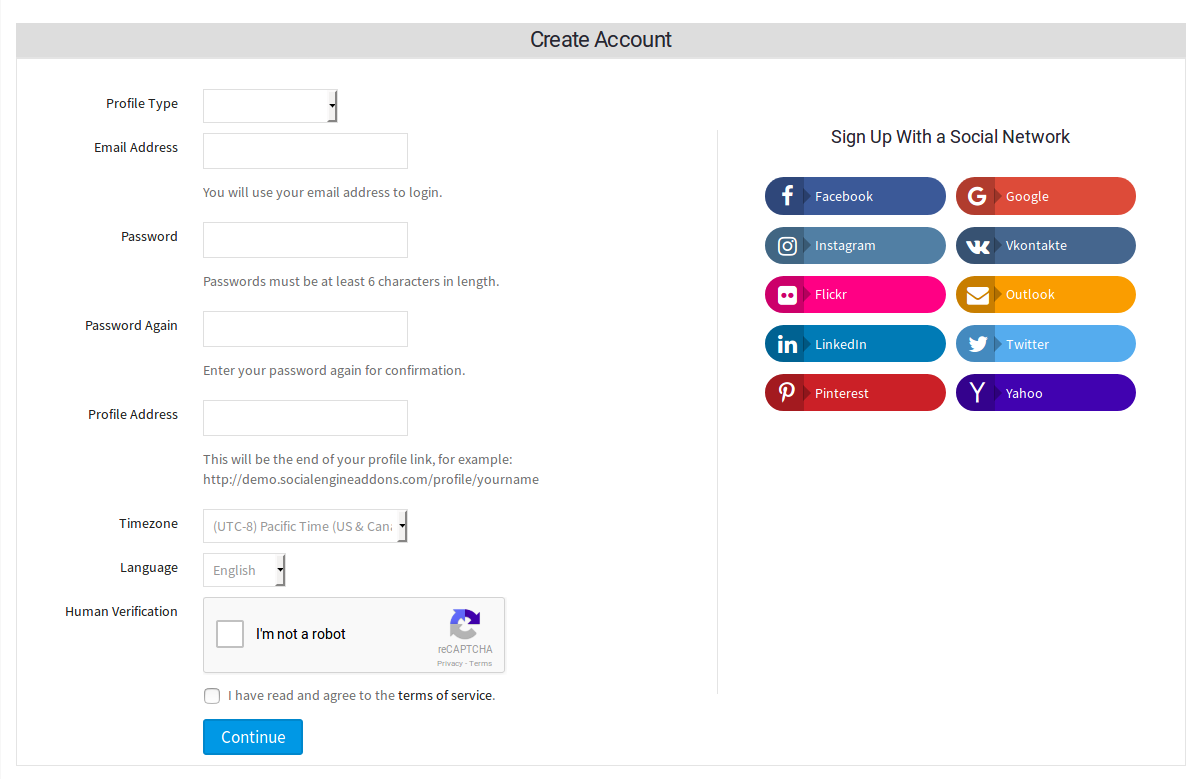The height and width of the screenshot is (779, 1201).
Task: Focus the Email Address input field
Action: click(x=305, y=151)
